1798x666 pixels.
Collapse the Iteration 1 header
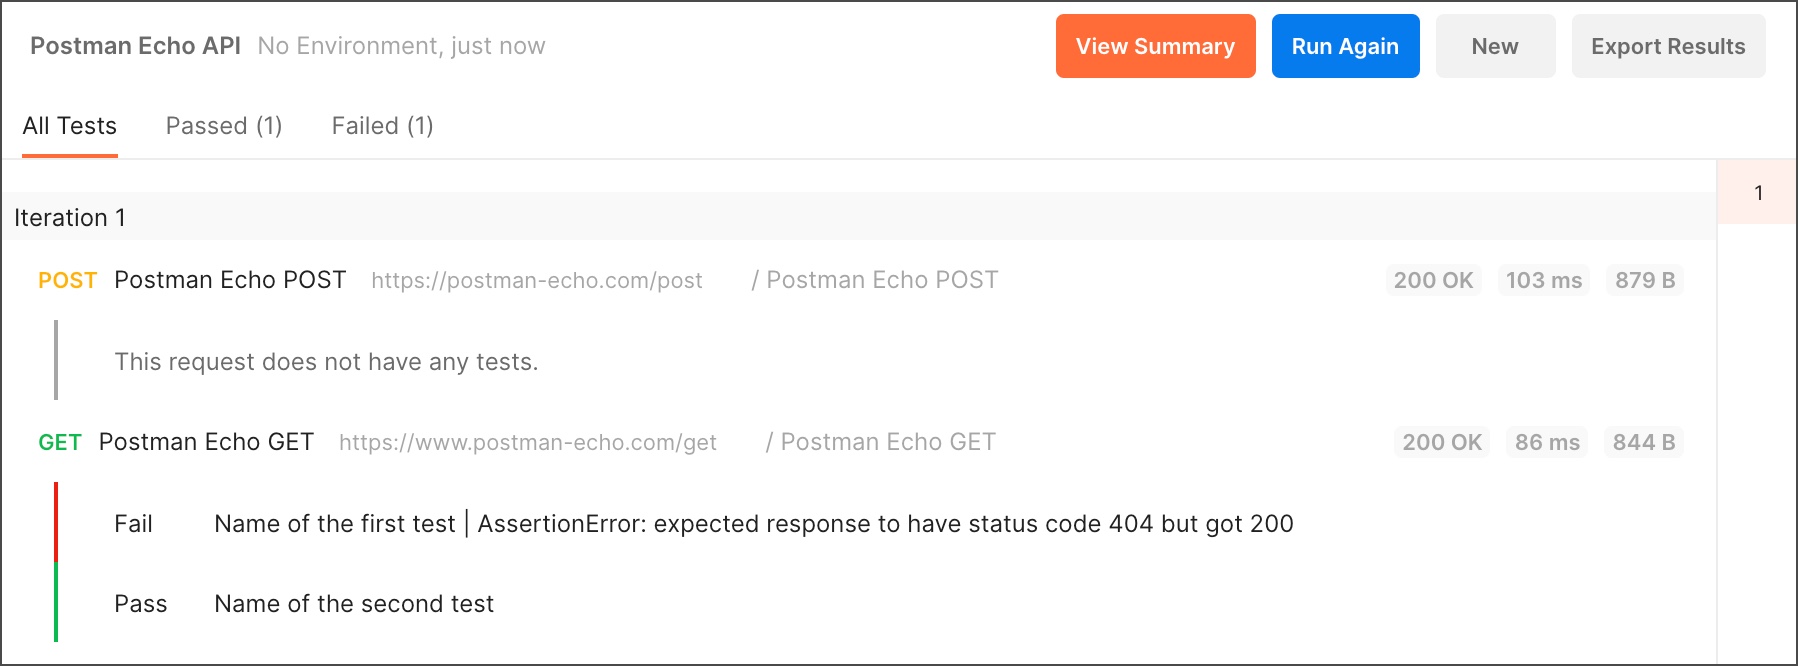click(70, 218)
